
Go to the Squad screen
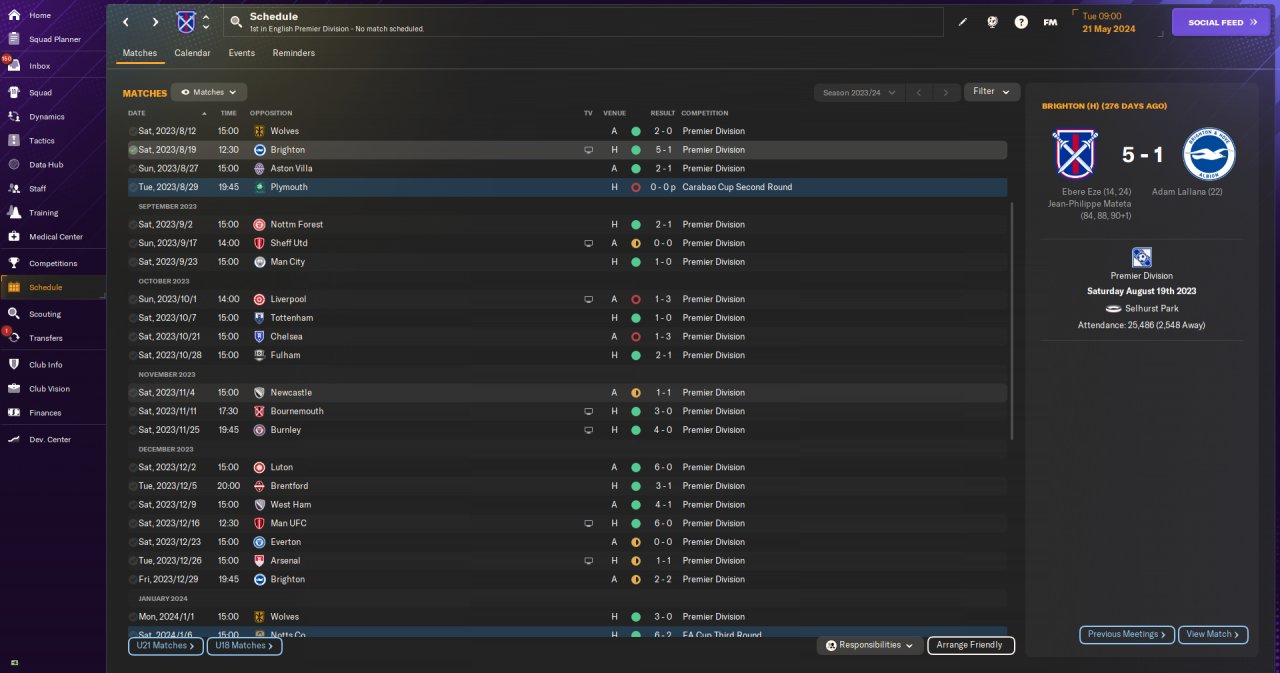pyautogui.click(x=40, y=93)
